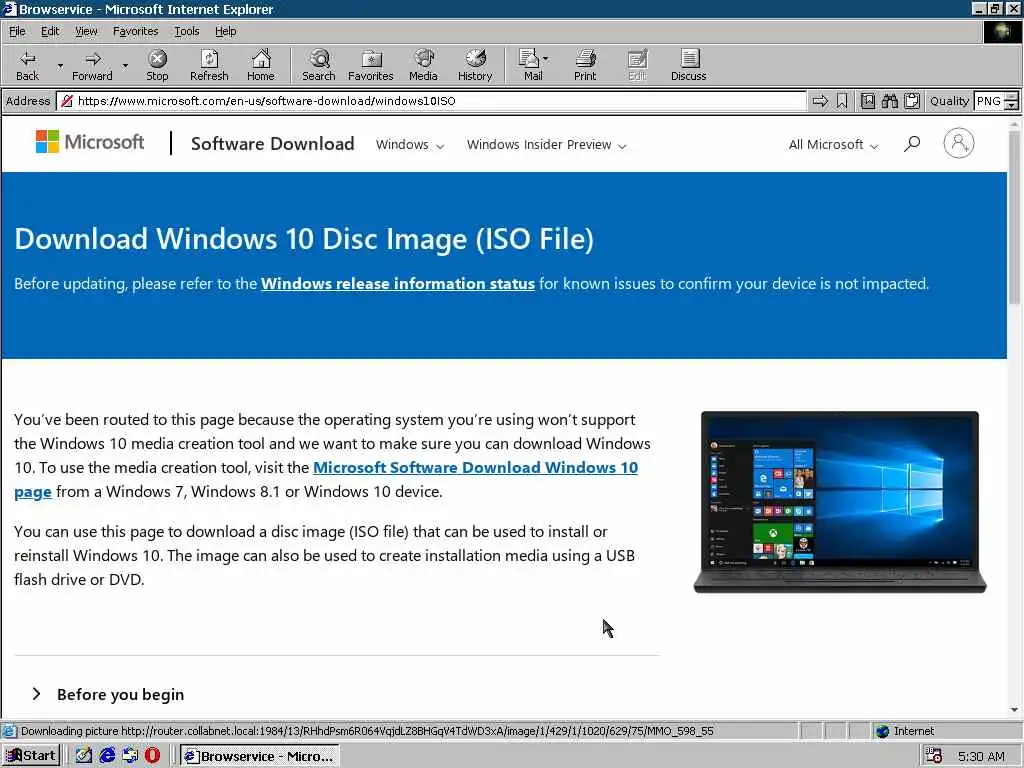Click the system tray icon beside clock
Viewport: 1024px width, 768px height.
pos(934,756)
